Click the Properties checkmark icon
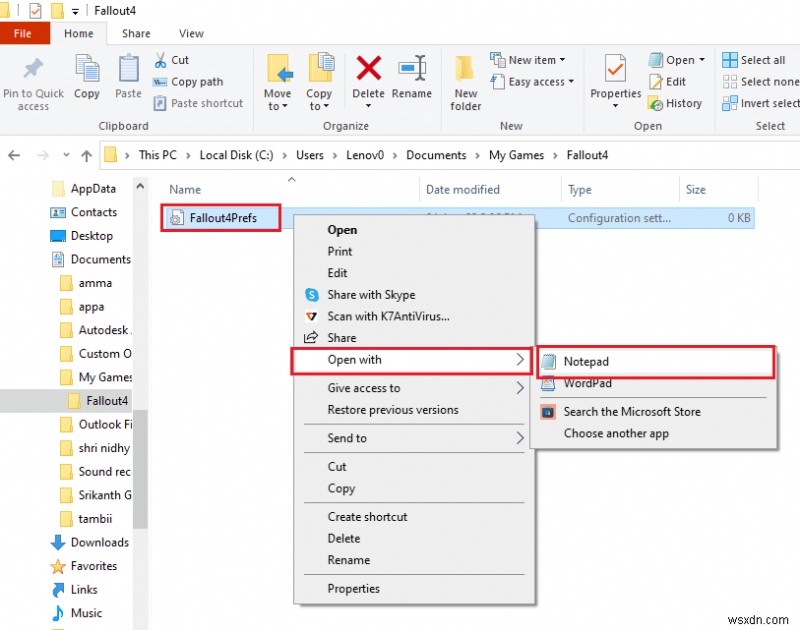 [x=615, y=68]
